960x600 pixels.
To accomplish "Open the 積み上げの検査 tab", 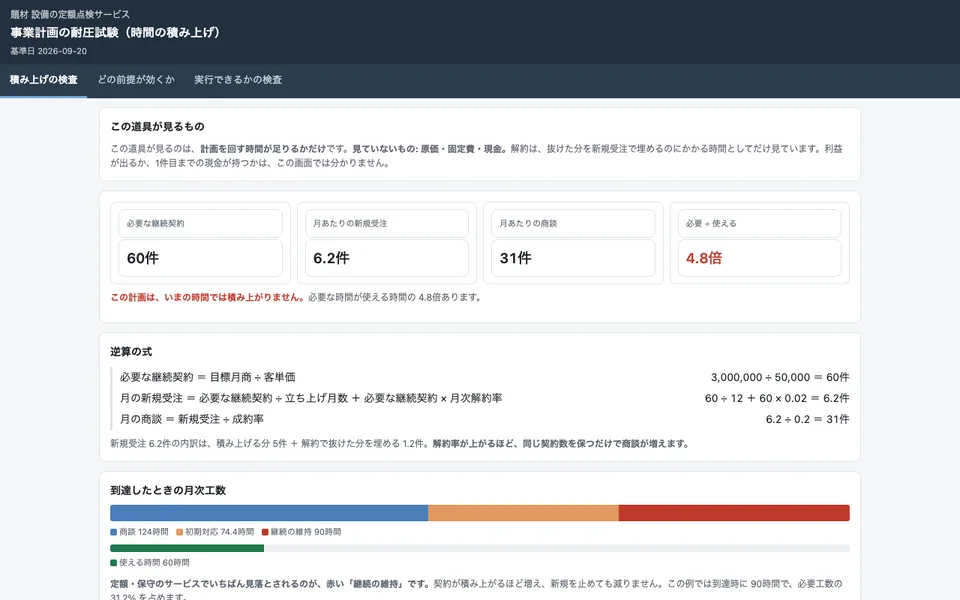I will (43, 80).
